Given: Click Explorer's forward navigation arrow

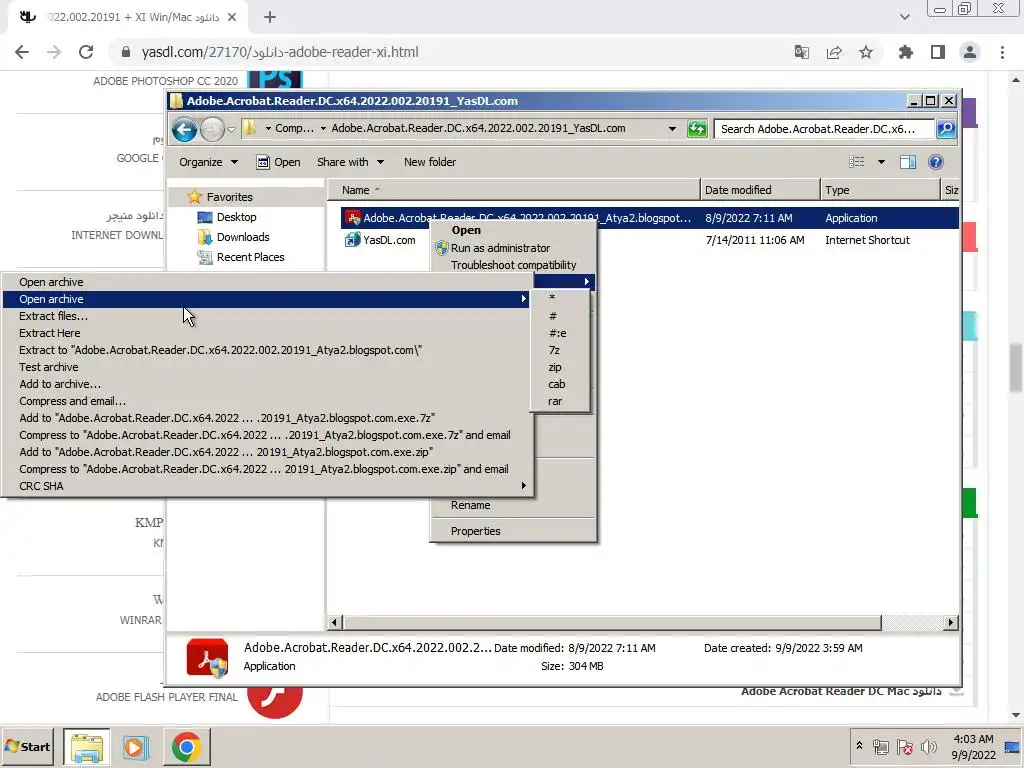Looking at the screenshot, I should click(212, 129).
